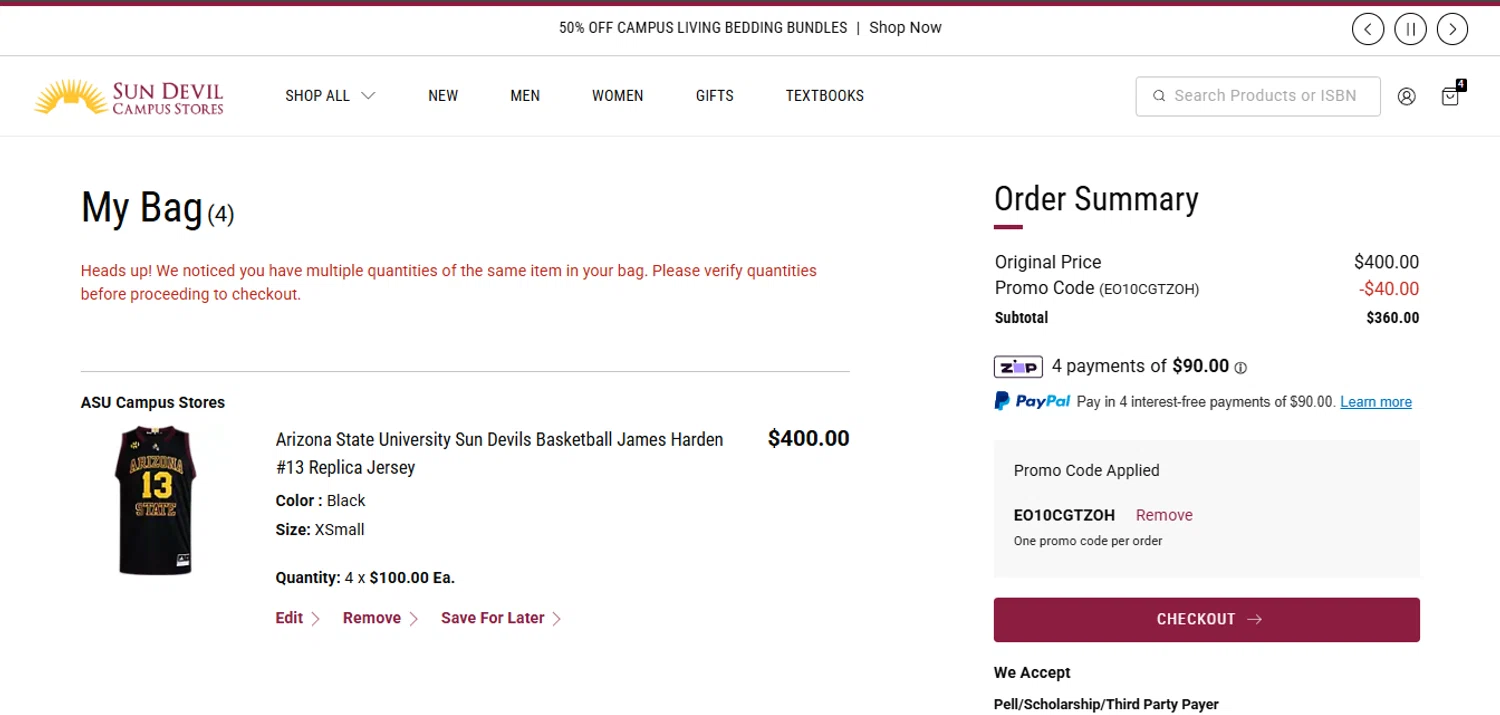Pause the promo banner carousel
1500x715 pixels.
[1410, 28]
